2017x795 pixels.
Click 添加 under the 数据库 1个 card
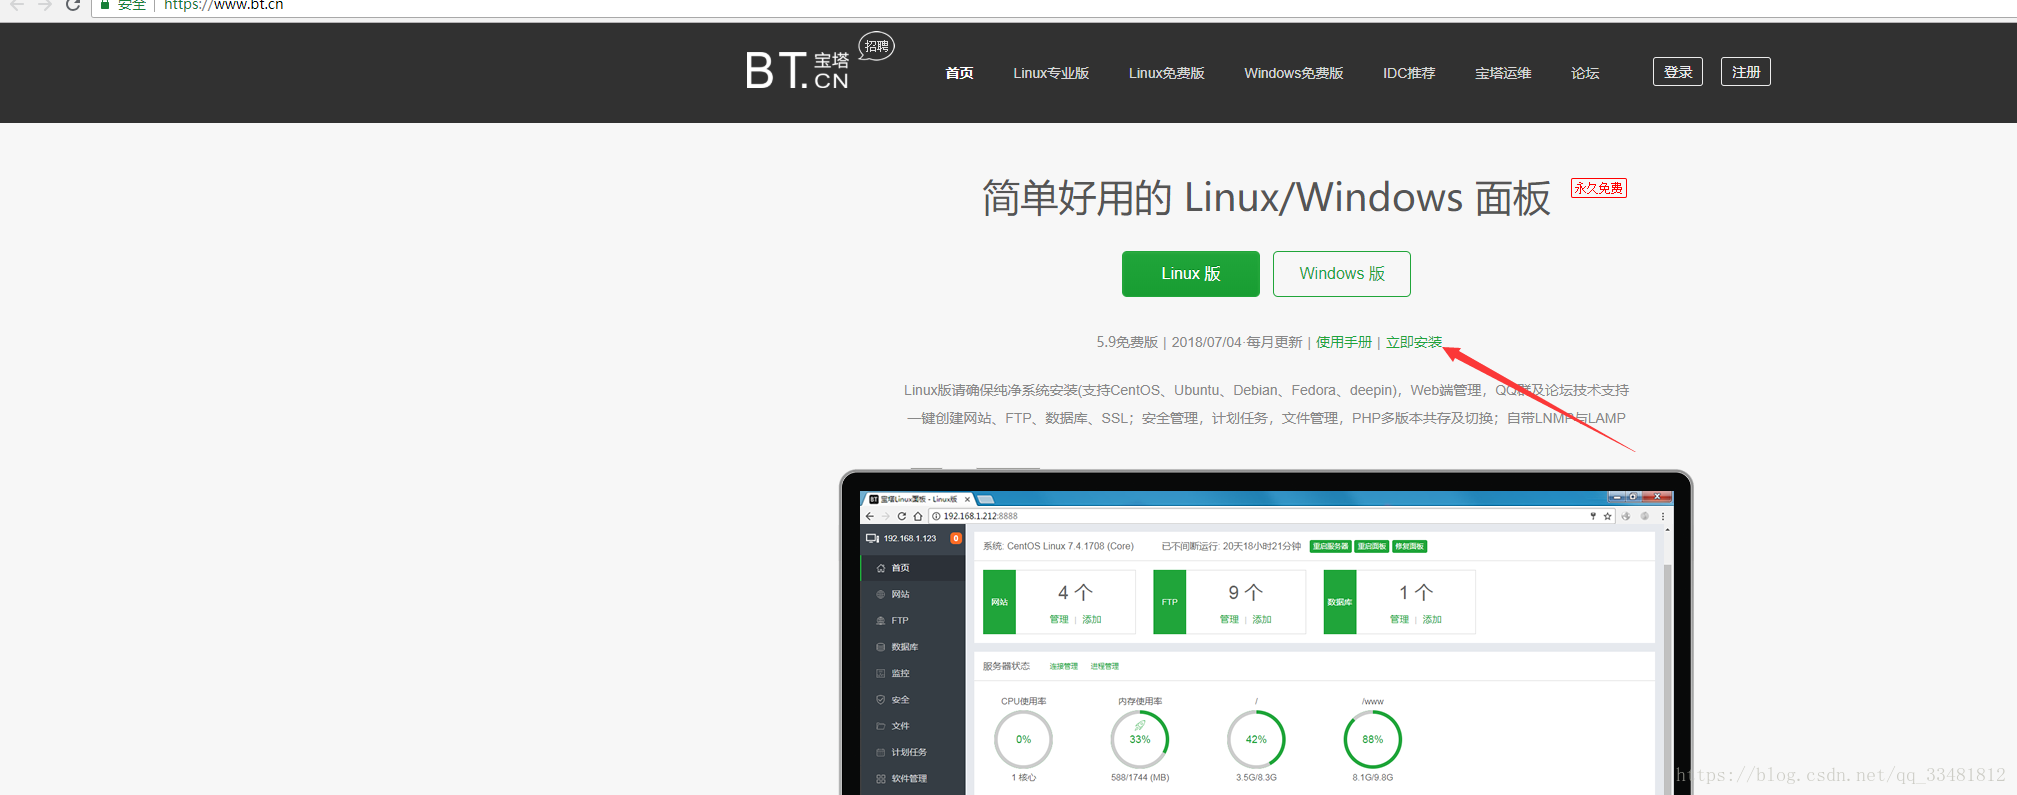(x=1432, y=619)
